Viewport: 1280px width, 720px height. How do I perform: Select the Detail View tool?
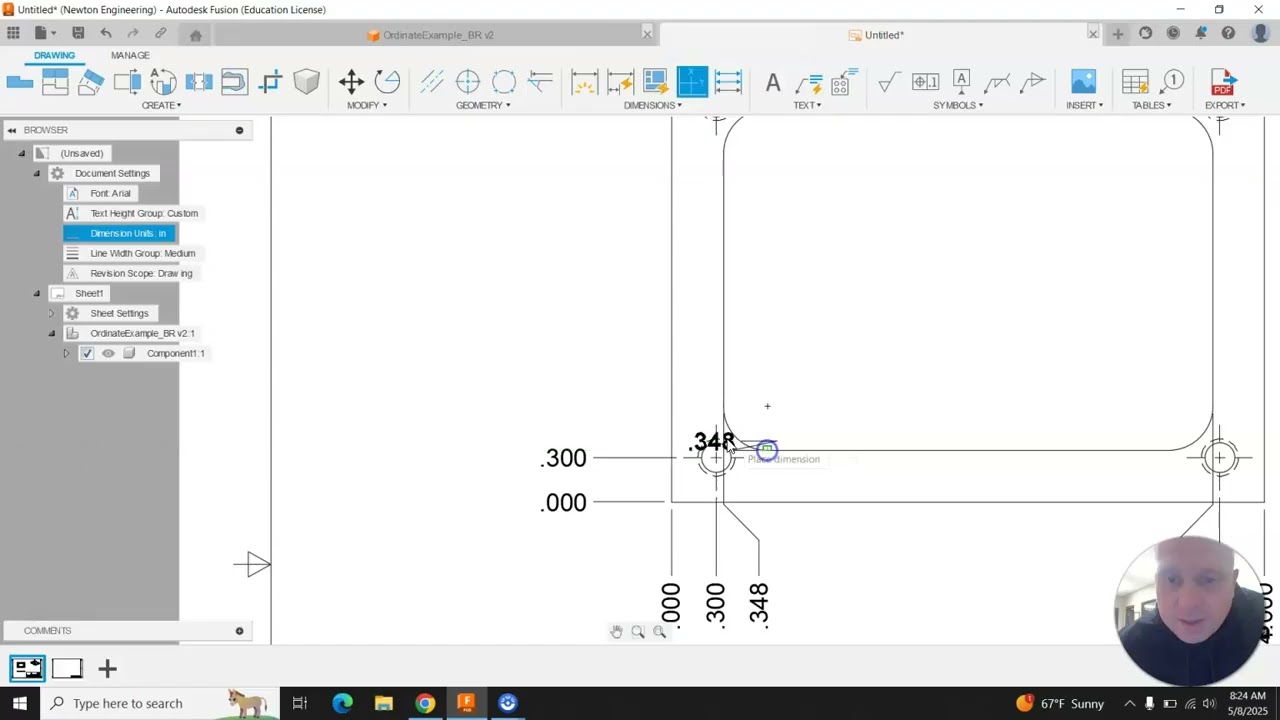[127, 82]
